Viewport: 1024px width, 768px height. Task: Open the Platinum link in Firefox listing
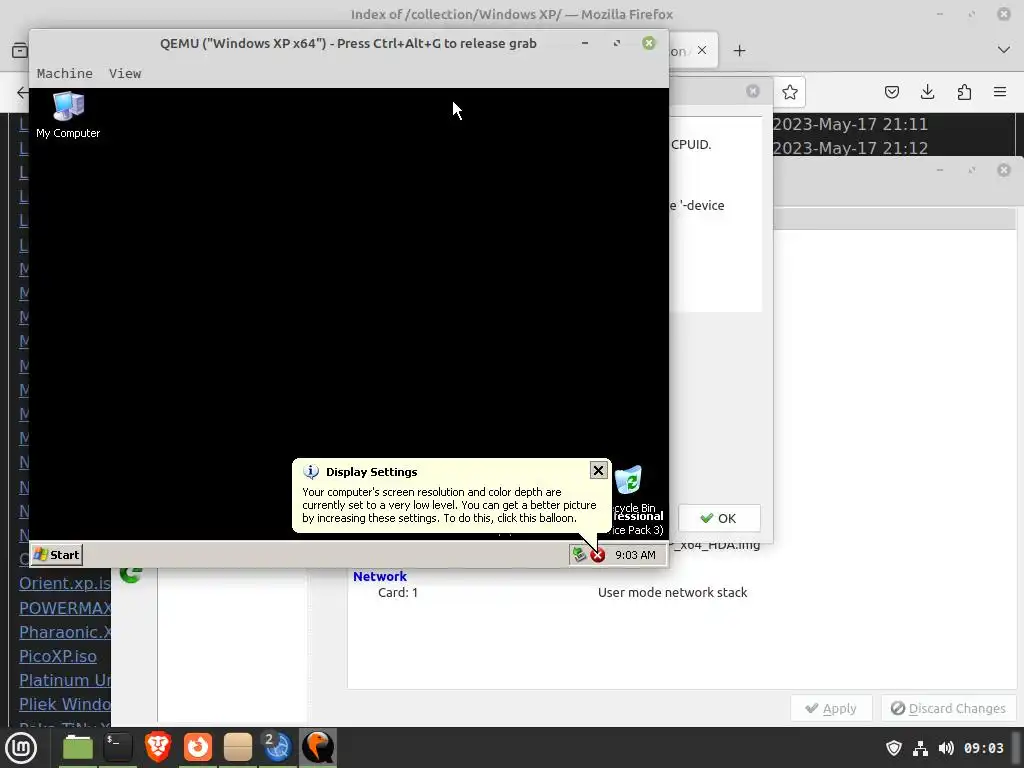click(x=65, y=680)
